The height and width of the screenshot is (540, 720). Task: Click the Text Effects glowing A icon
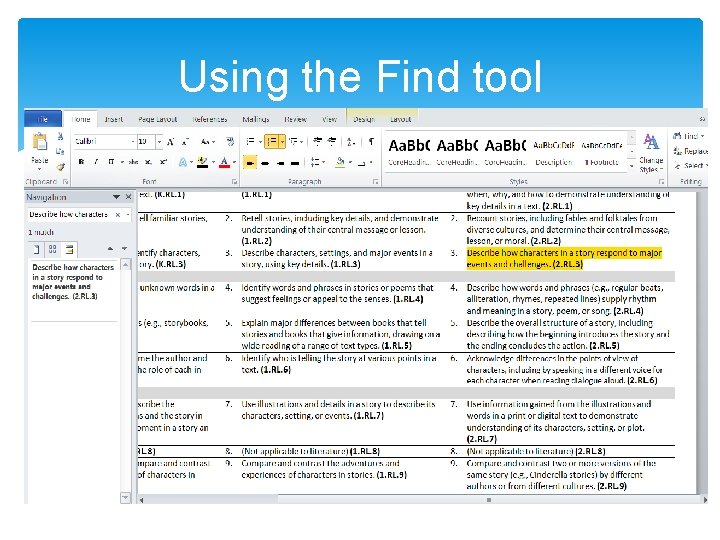point(183,162)
